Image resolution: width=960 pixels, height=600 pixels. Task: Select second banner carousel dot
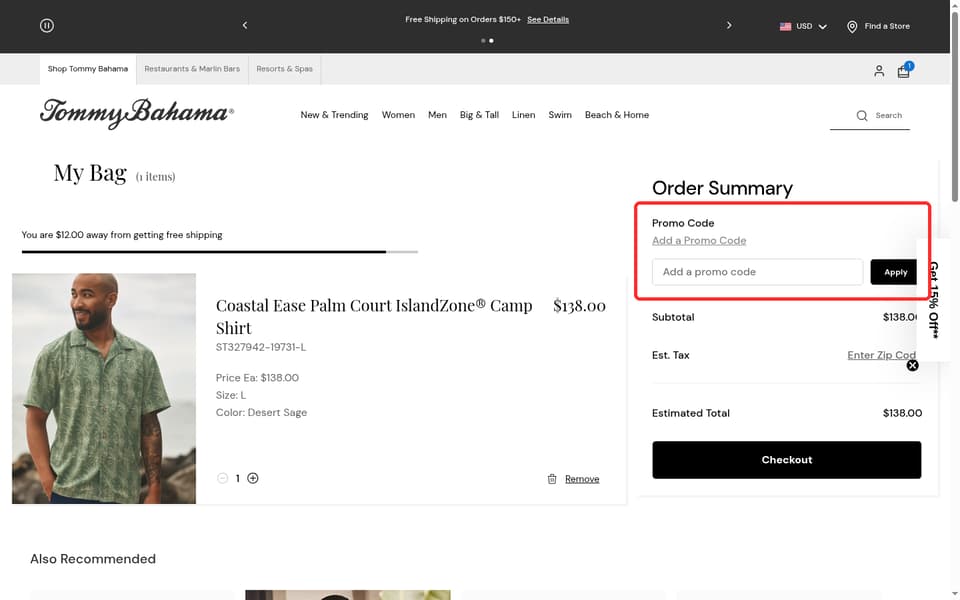click(x=491, y=40)
